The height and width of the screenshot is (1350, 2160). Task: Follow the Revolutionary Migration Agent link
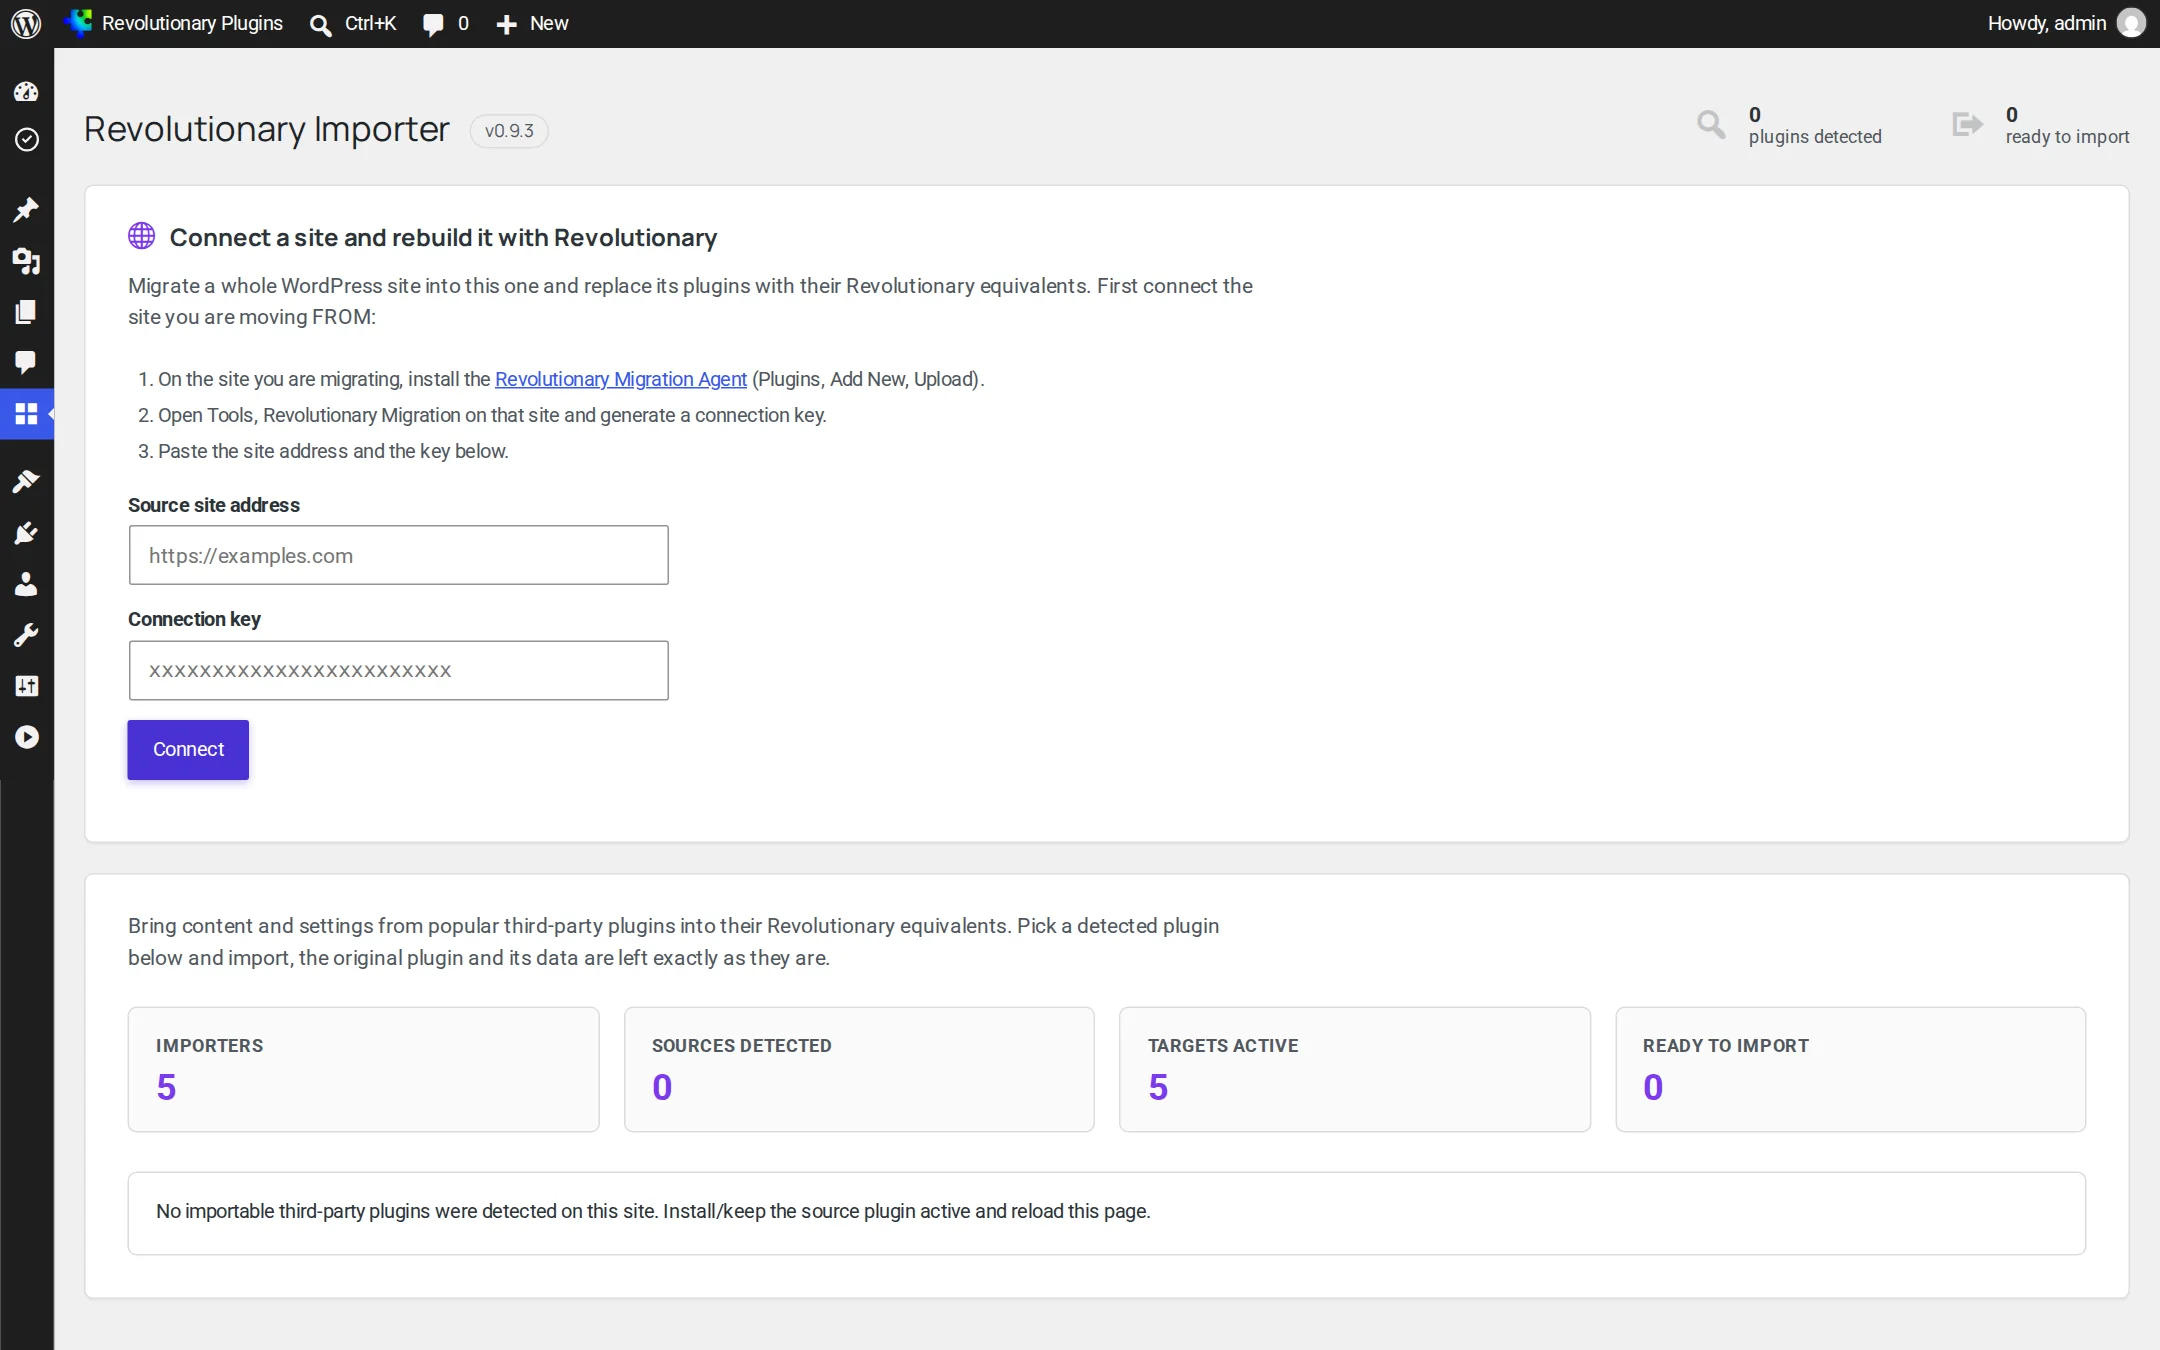pyautogui.click(x=621, y=379)
